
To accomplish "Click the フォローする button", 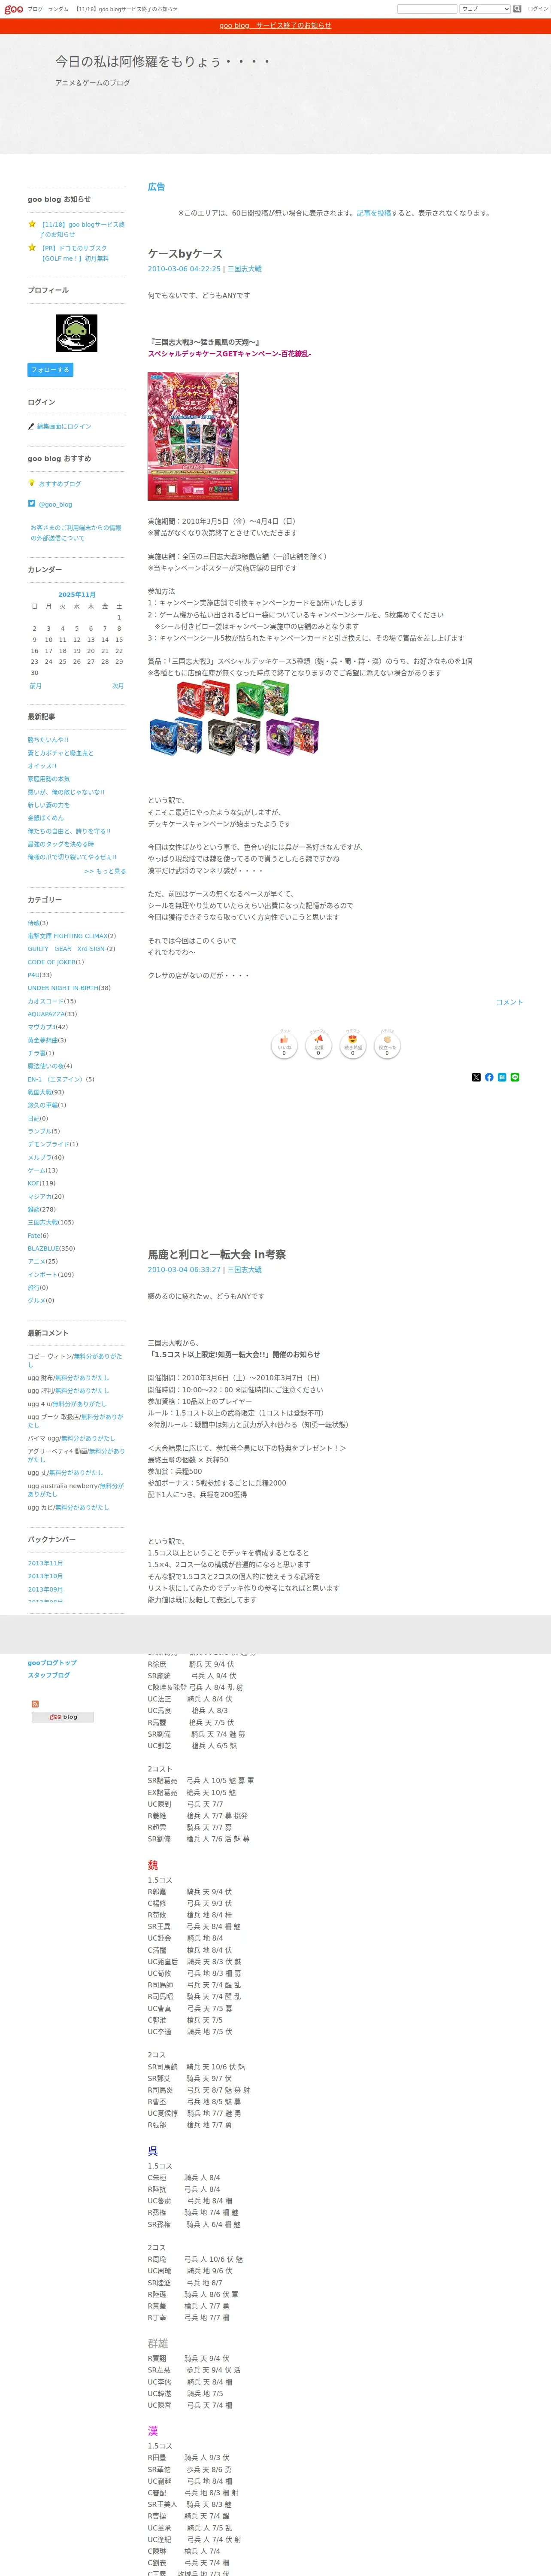I will click(x=50, y=370).
